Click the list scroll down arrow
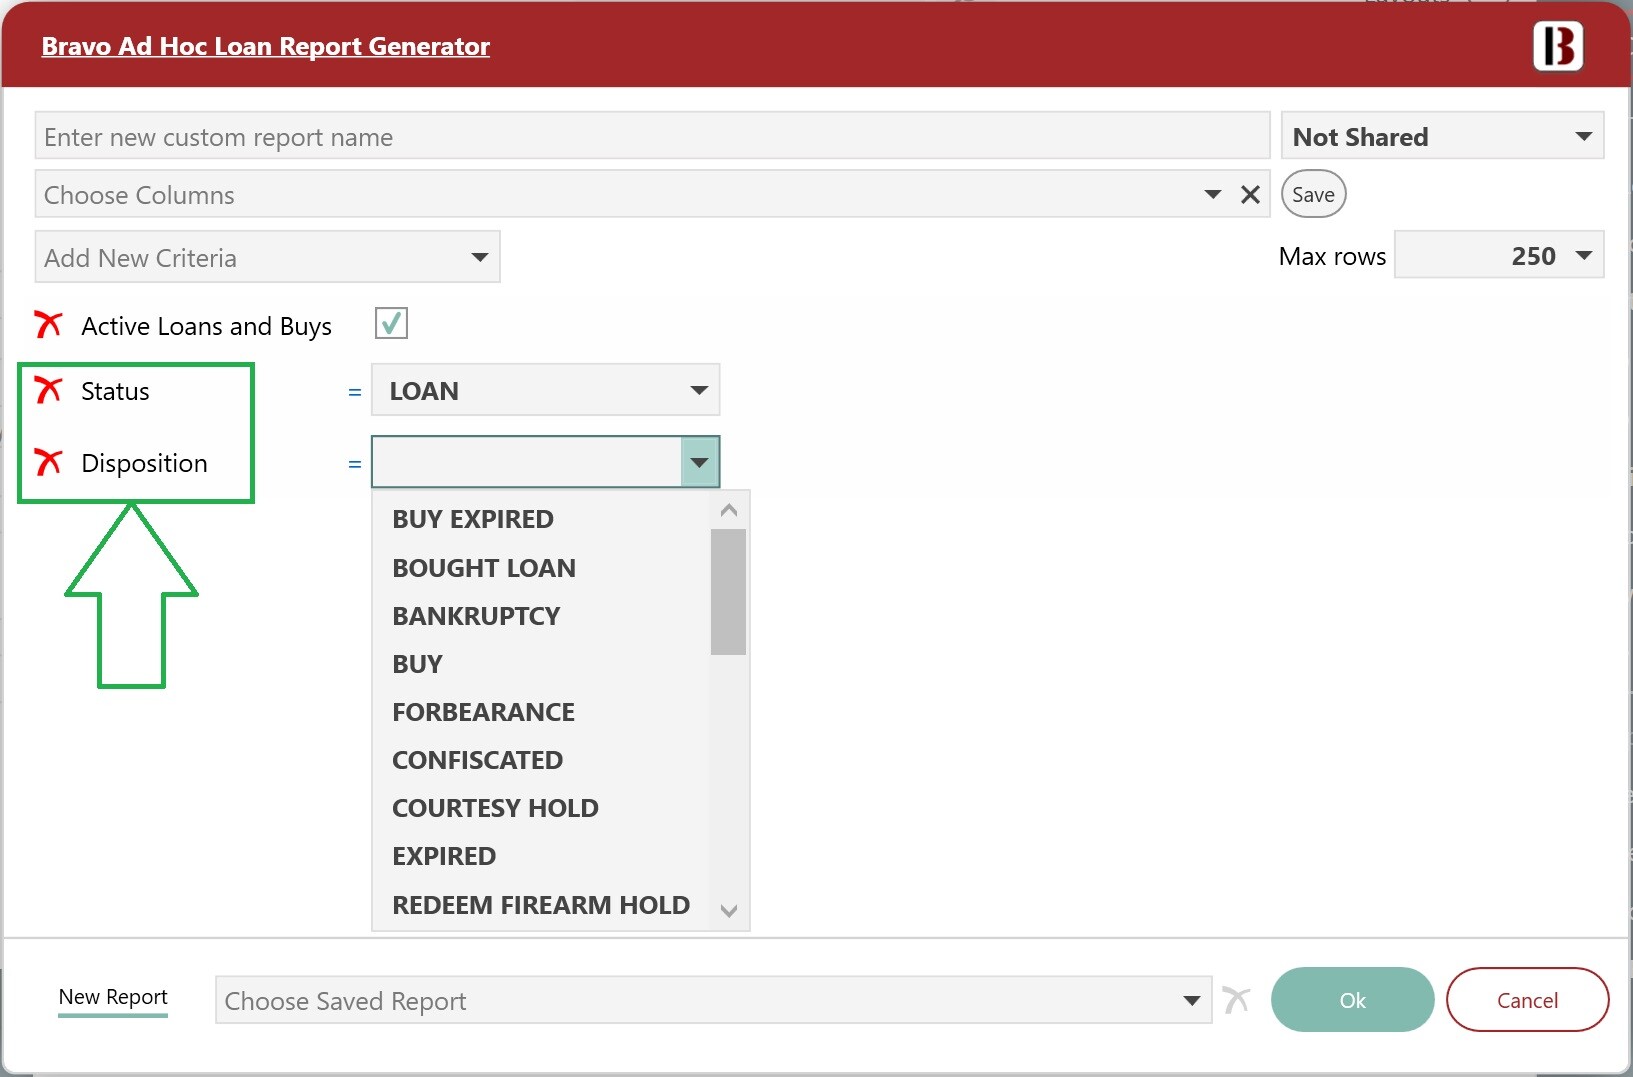 coord(728,910)
